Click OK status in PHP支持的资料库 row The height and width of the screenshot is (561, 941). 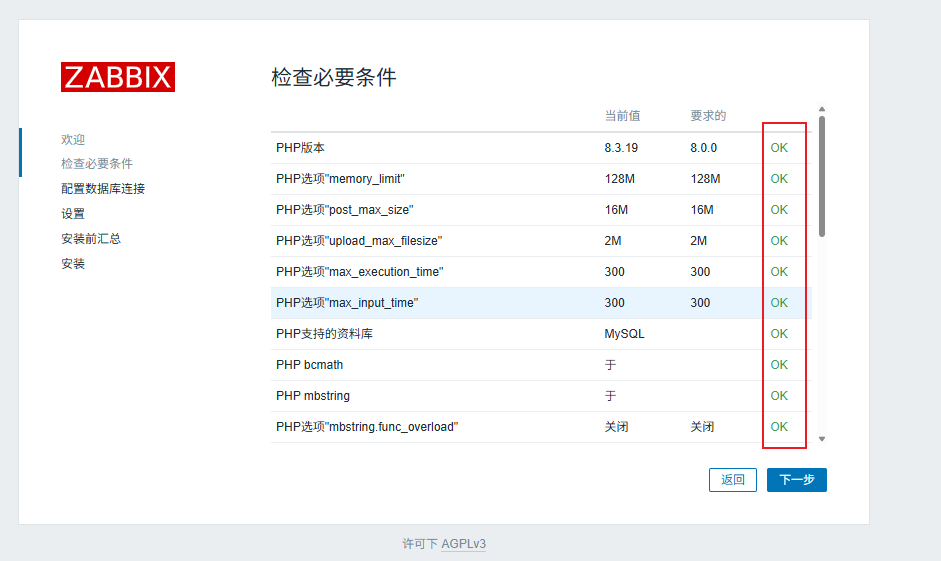(x=779, y=334)
